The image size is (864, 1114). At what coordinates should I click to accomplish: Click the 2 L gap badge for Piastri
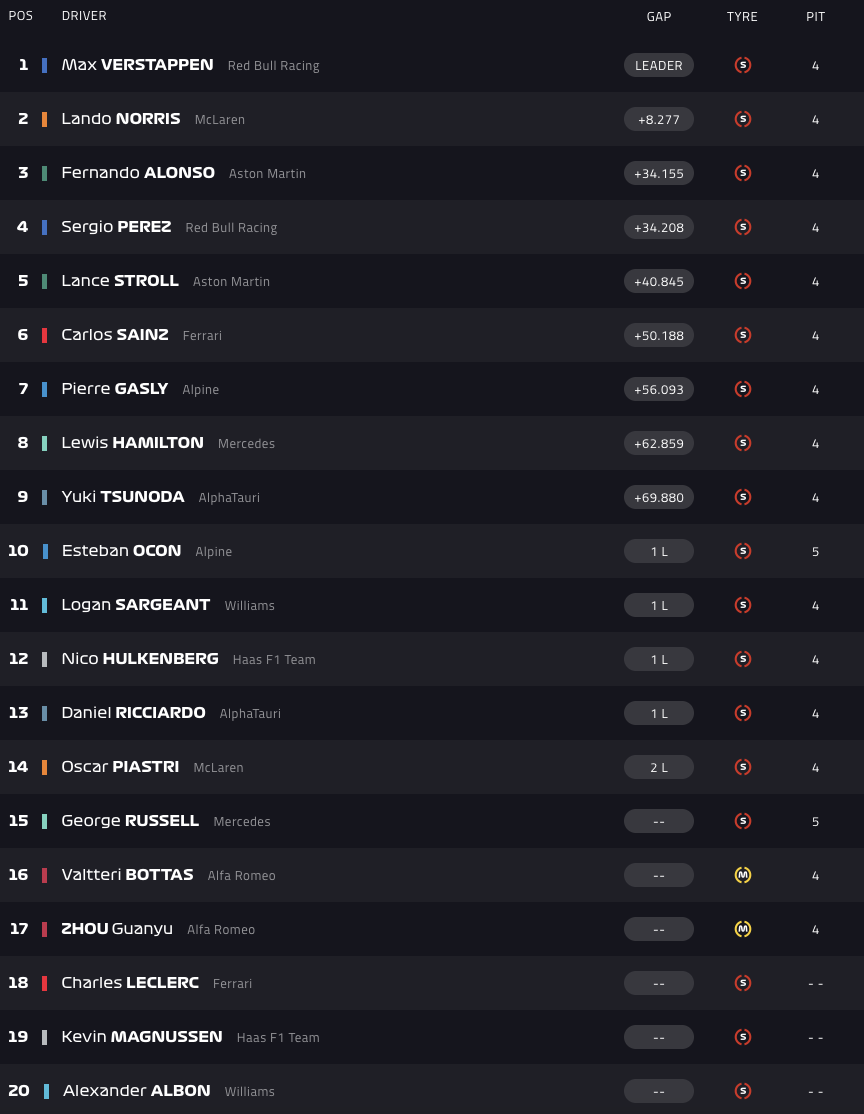pyautogui.click(x=659, y=767)
